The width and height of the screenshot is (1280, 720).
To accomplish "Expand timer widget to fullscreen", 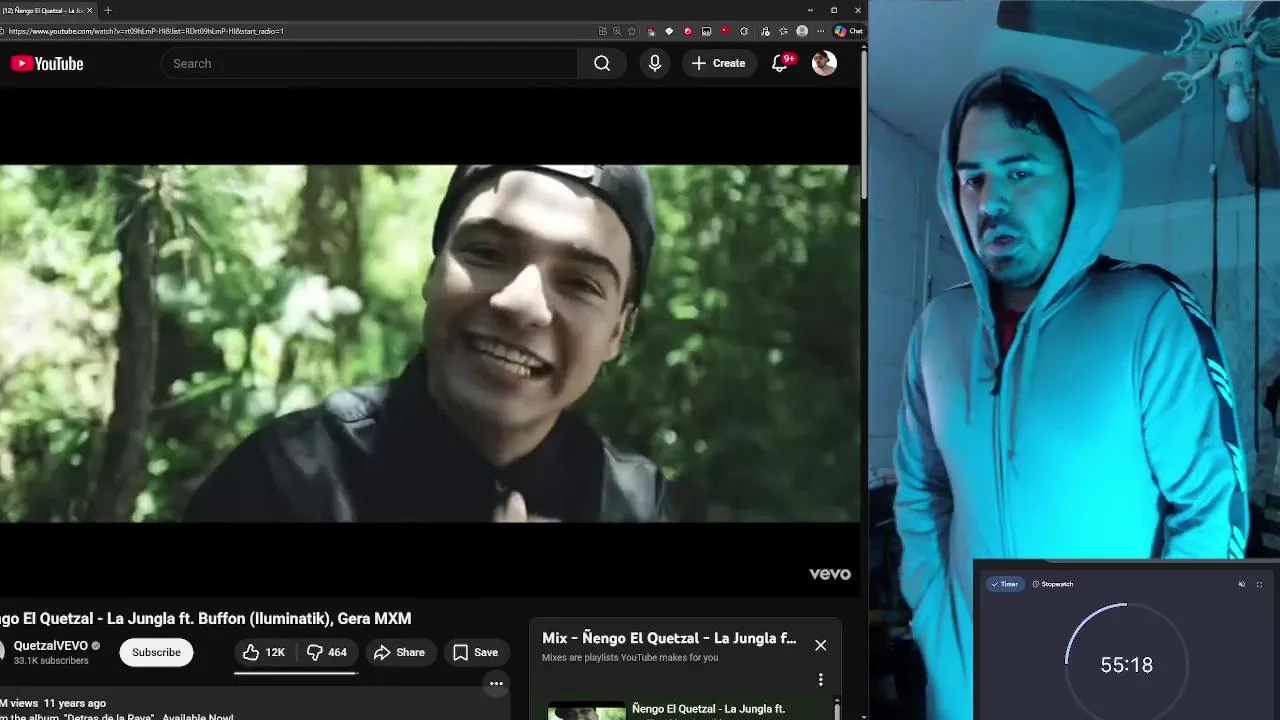I will [x=1259, y=584].
